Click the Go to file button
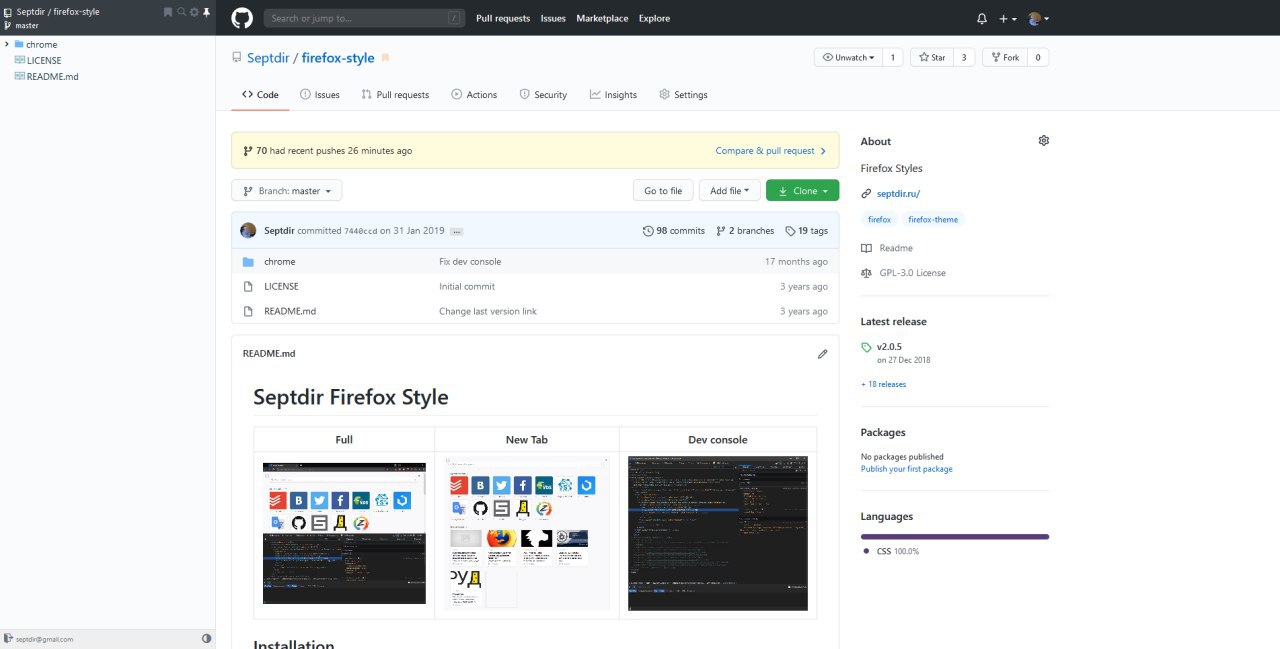Viewport: 1280px width, 649px height. point(663,190)
